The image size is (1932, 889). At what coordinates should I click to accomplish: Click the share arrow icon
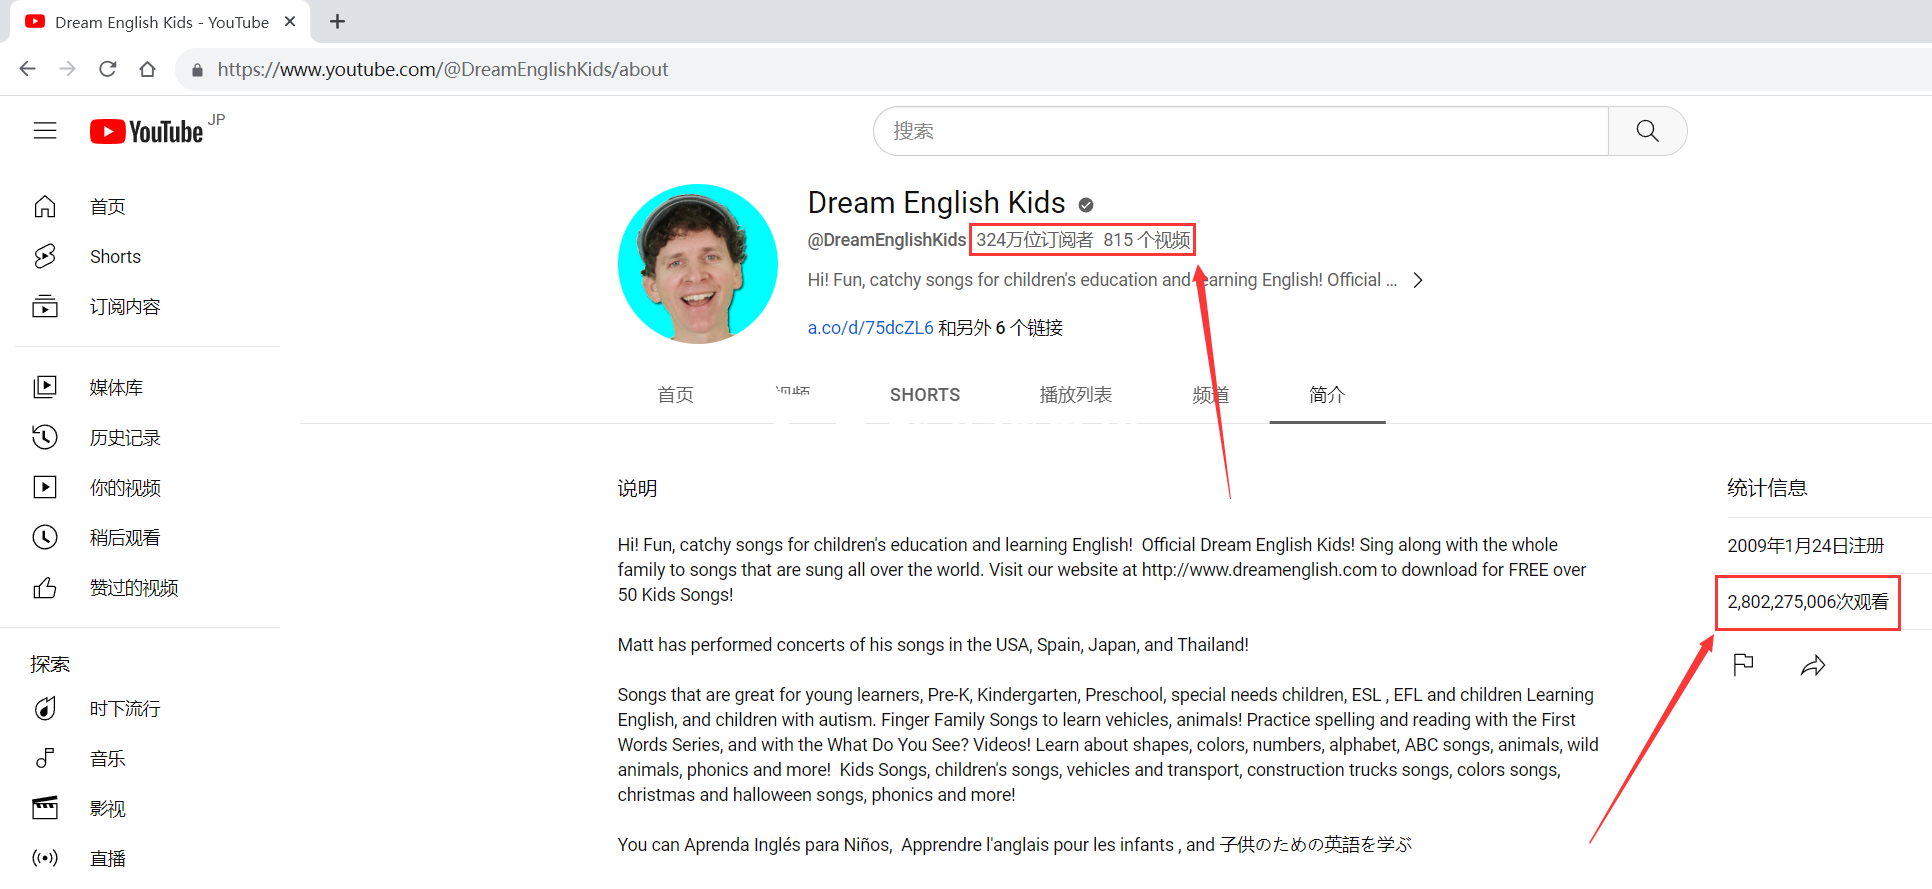pyautogui.click(x=1813, y=666)
